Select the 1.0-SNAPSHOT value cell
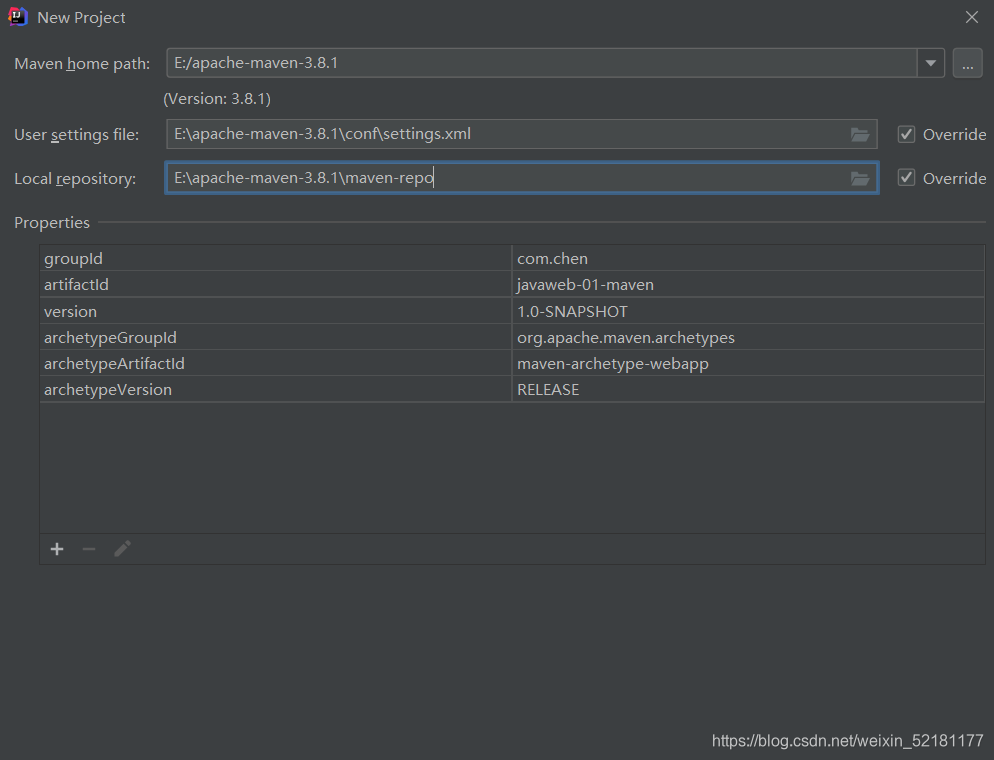The image size is (994, 760). pyautogui.click(x=748, y=311)
